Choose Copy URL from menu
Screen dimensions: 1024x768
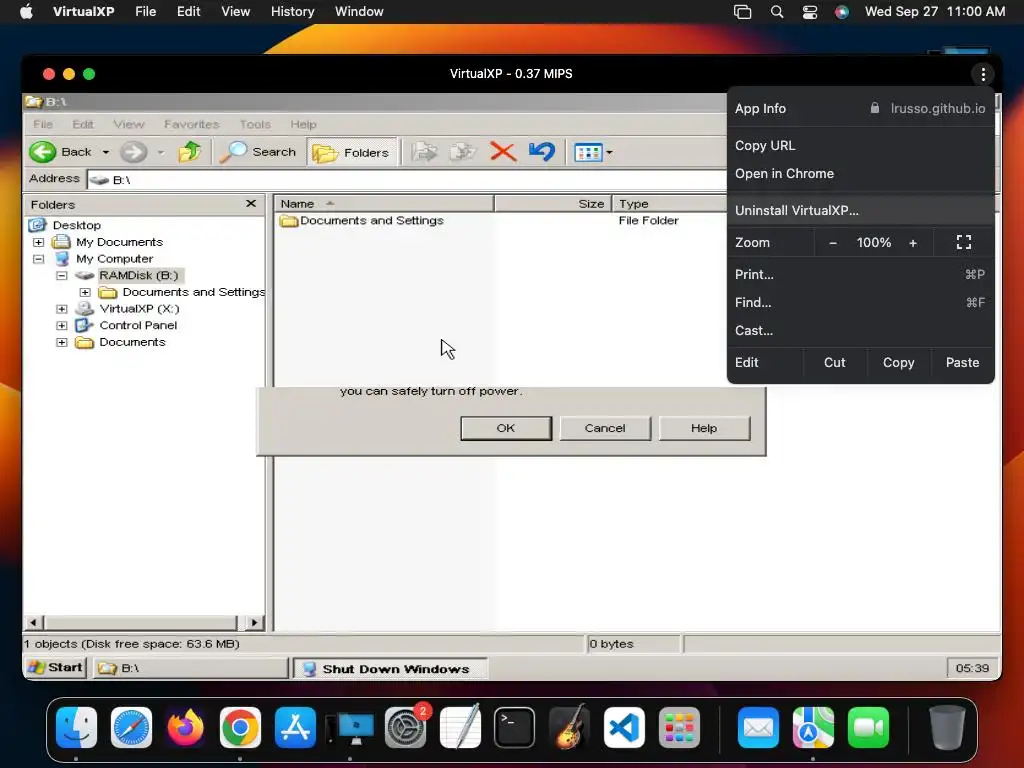(x=860, y=146)
